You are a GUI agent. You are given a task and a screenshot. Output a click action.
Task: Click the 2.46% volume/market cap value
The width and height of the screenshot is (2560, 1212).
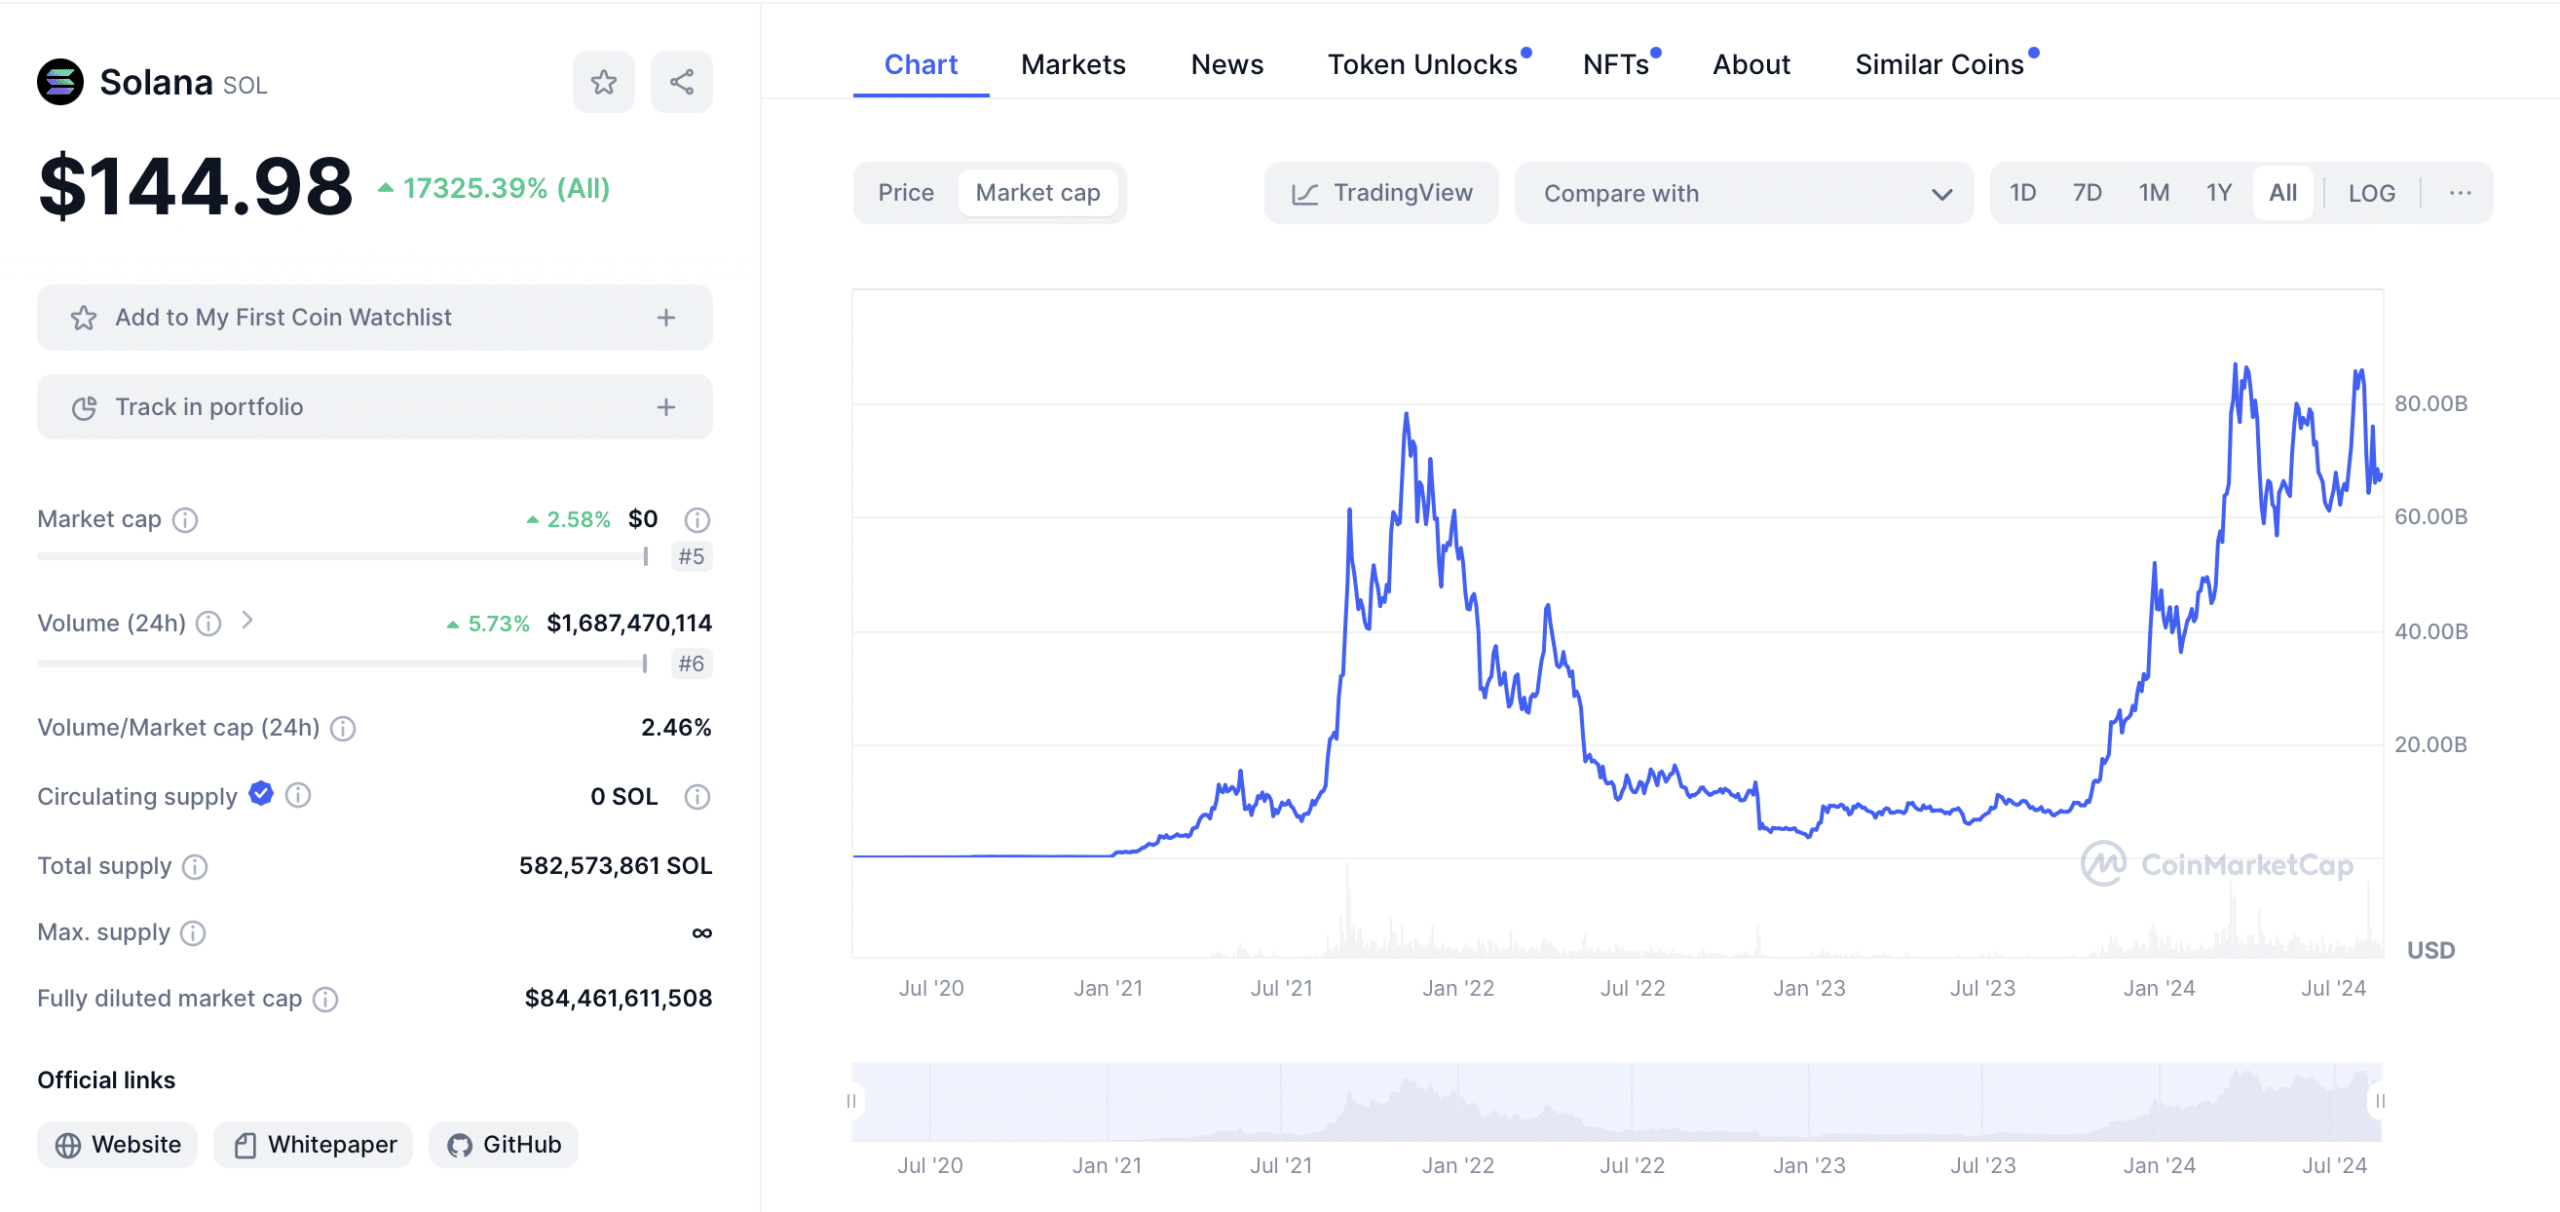(676, 728)
